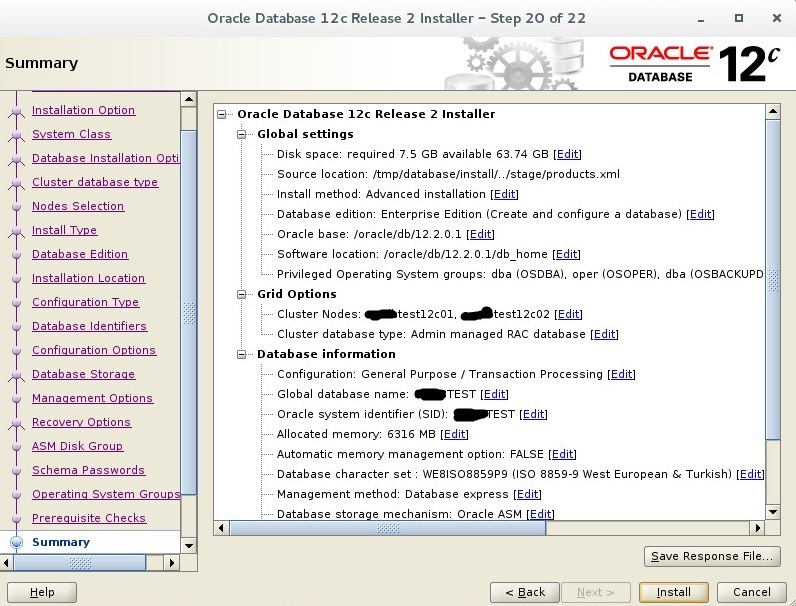The height and width of the screenshot is (606, 796).
Task: Open the Database Edition step
Action: 80,254
